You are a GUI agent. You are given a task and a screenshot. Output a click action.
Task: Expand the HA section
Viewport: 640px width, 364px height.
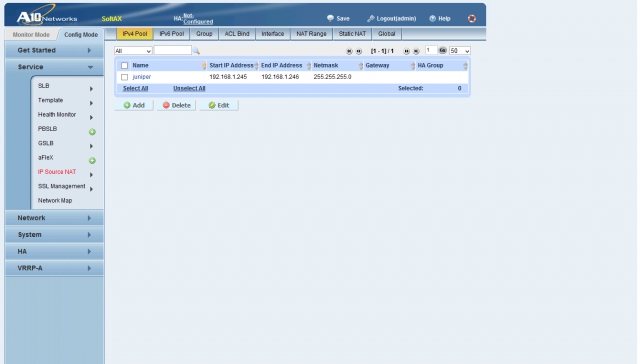(x=54, y=251)
